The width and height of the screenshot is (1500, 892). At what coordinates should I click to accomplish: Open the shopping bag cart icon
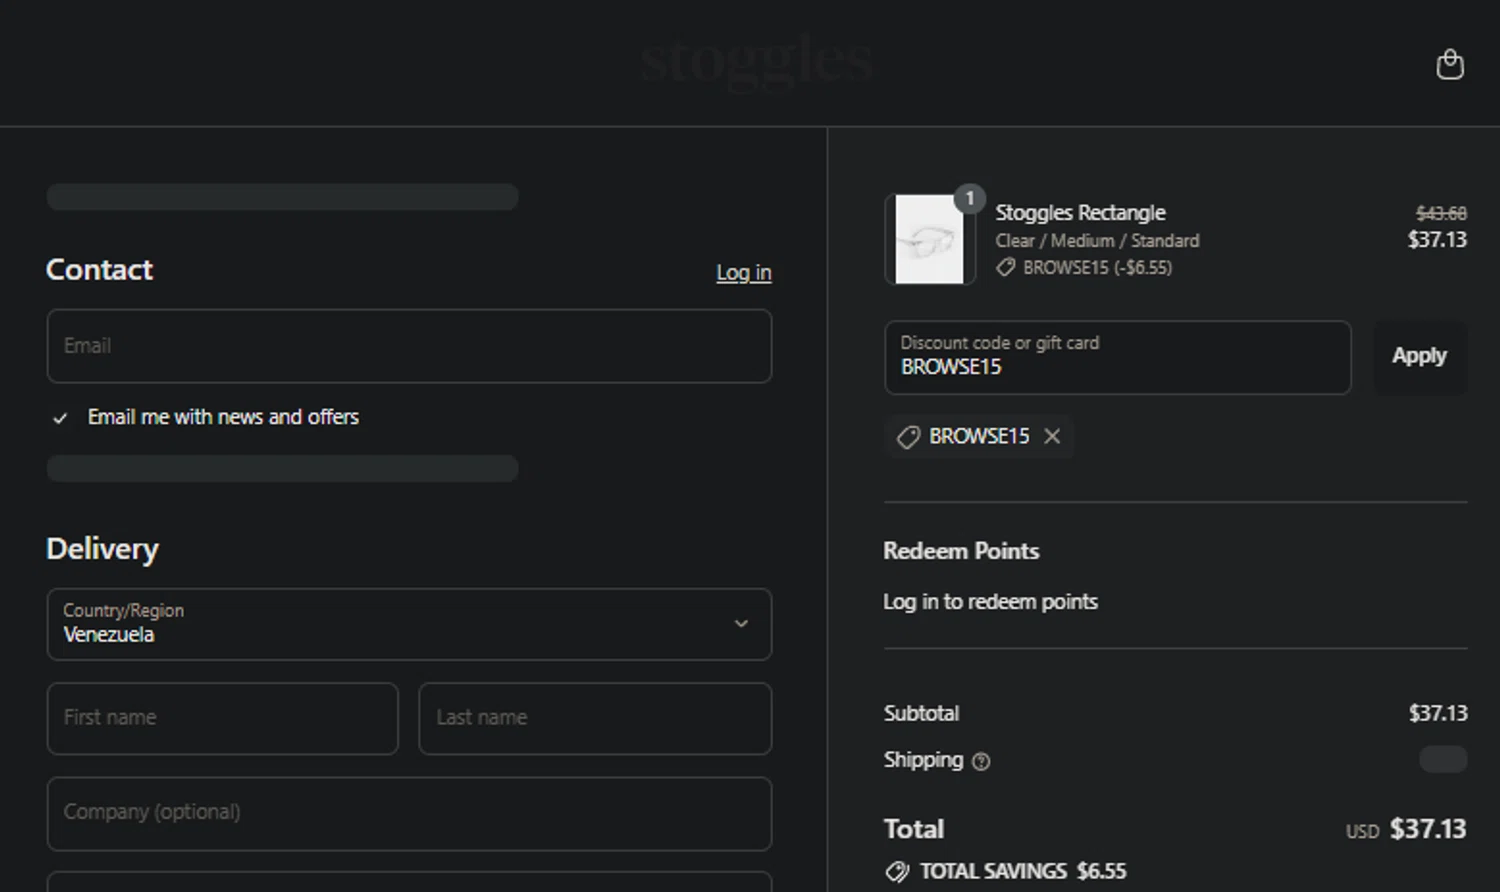1450,65
